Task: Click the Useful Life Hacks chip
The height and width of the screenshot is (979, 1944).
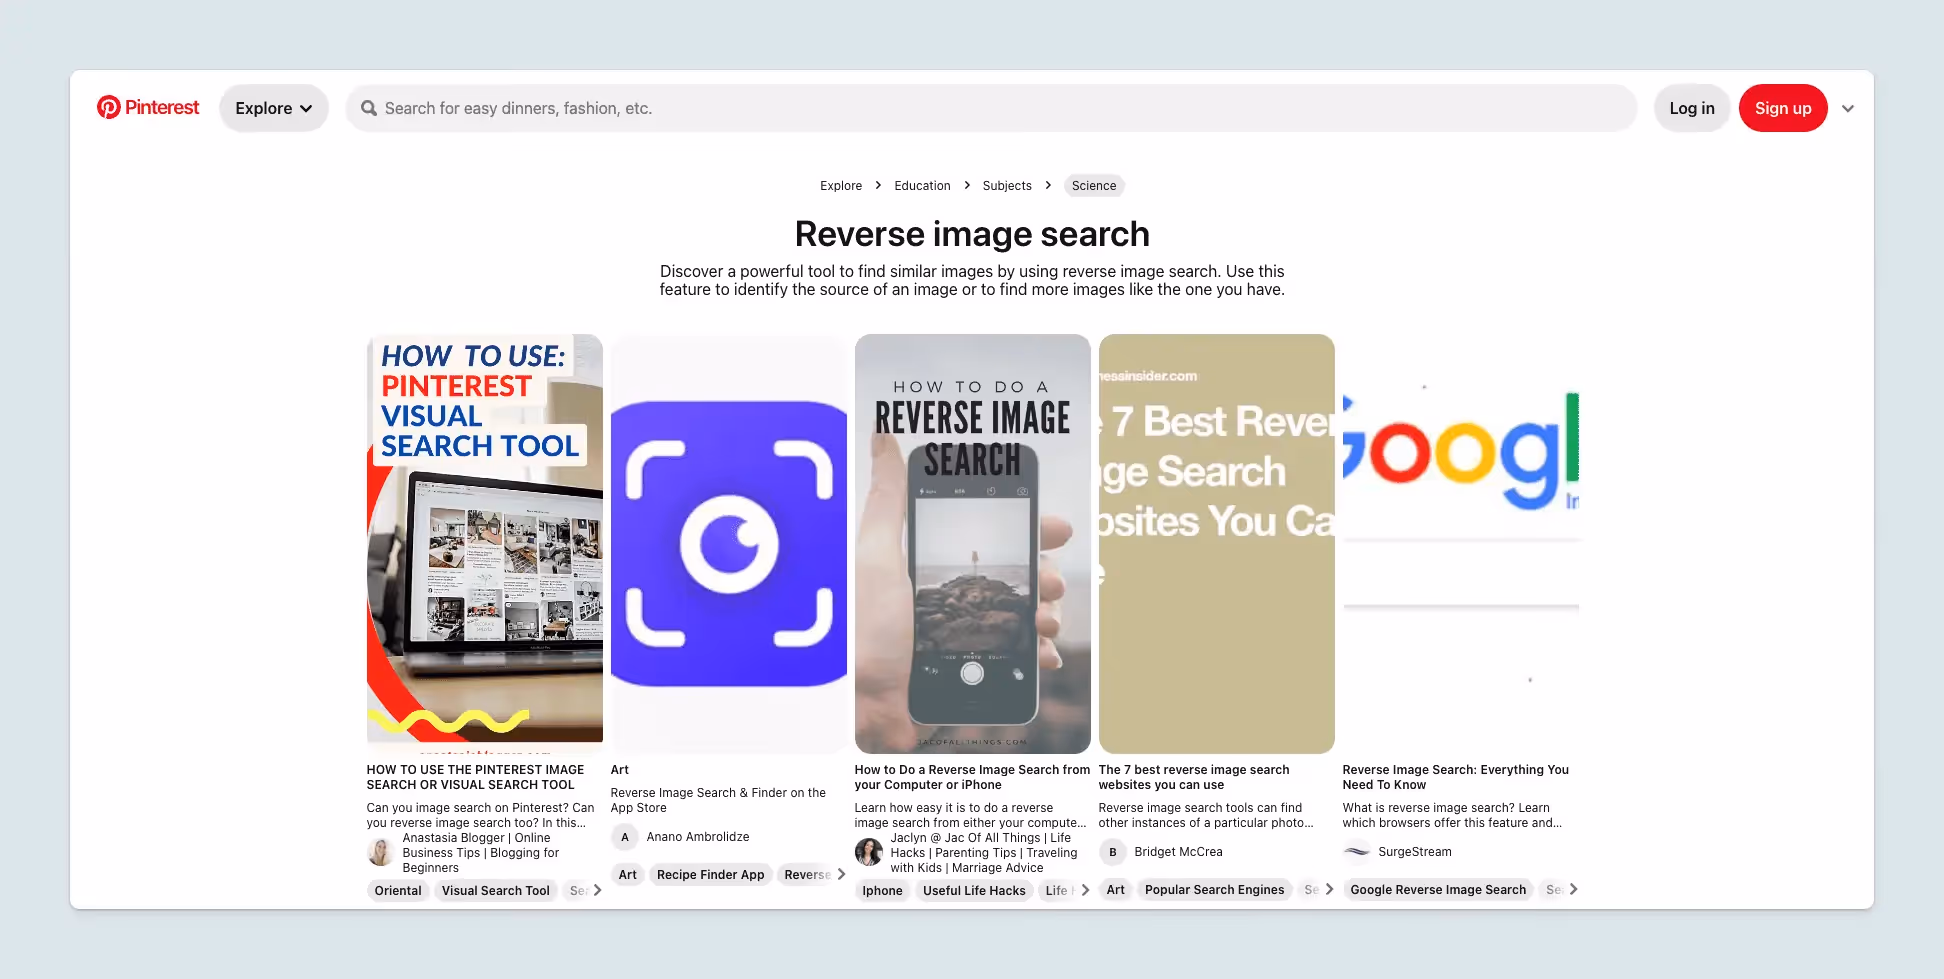Action: [973, 890]
